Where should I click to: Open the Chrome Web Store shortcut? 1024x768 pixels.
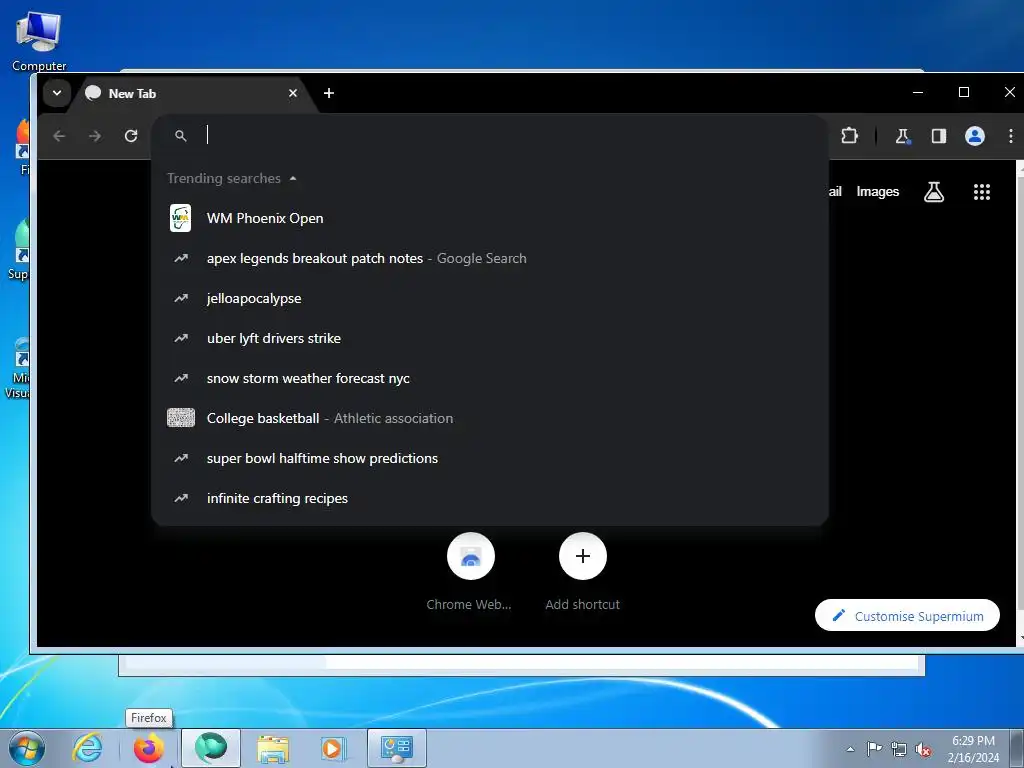[x=470, y=556]
